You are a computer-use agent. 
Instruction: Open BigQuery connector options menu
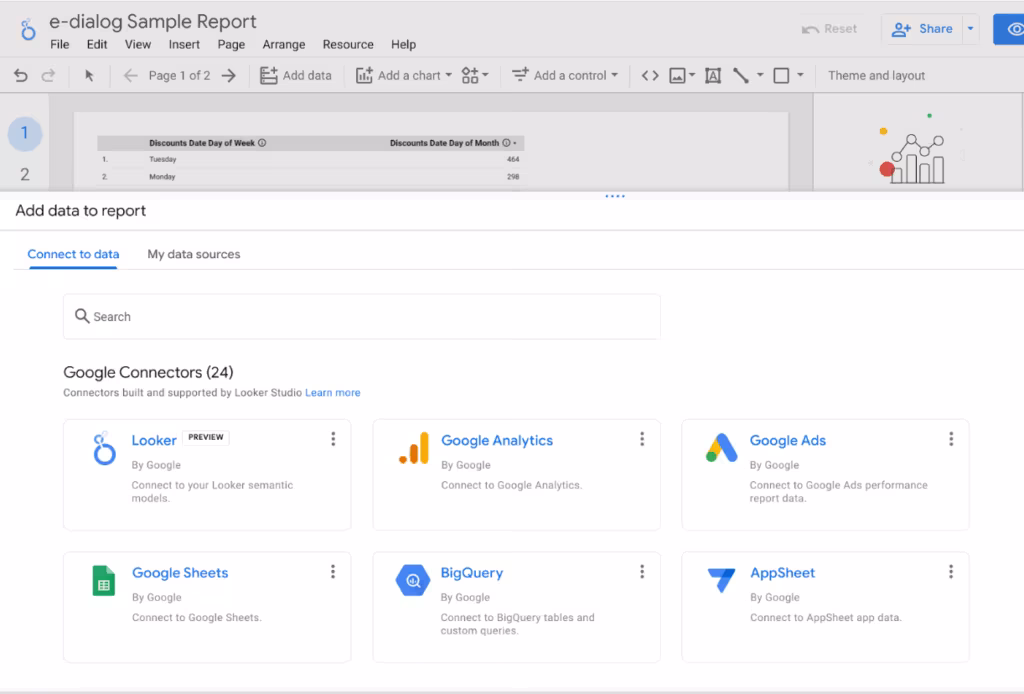(x=642, y=572)
